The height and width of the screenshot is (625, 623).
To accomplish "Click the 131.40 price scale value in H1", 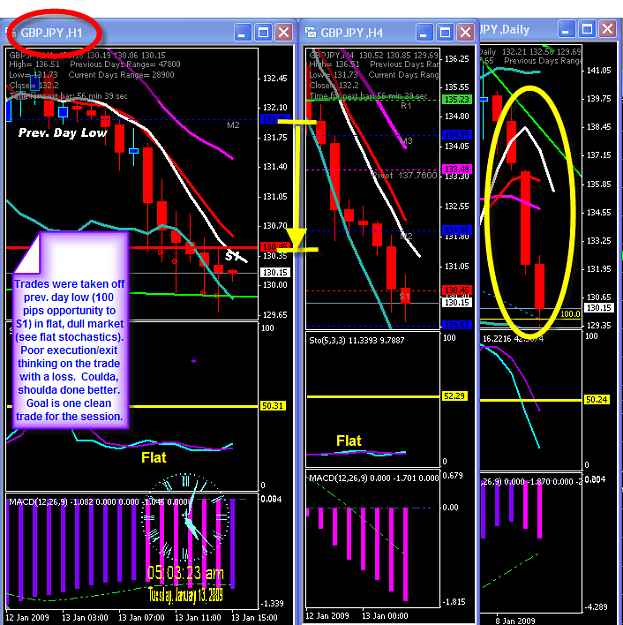I will tap(275, 167).
